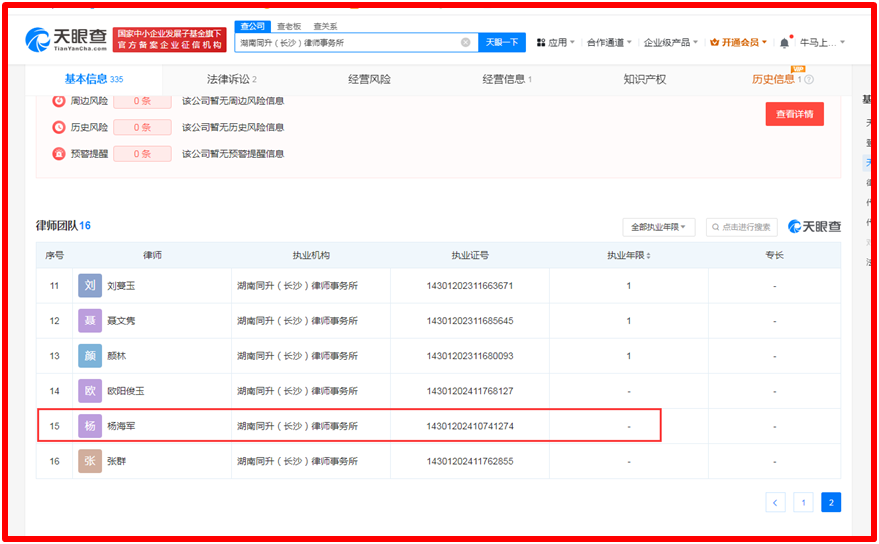
Task: Select the 查老板 search tab
Action: pos(288,26)
